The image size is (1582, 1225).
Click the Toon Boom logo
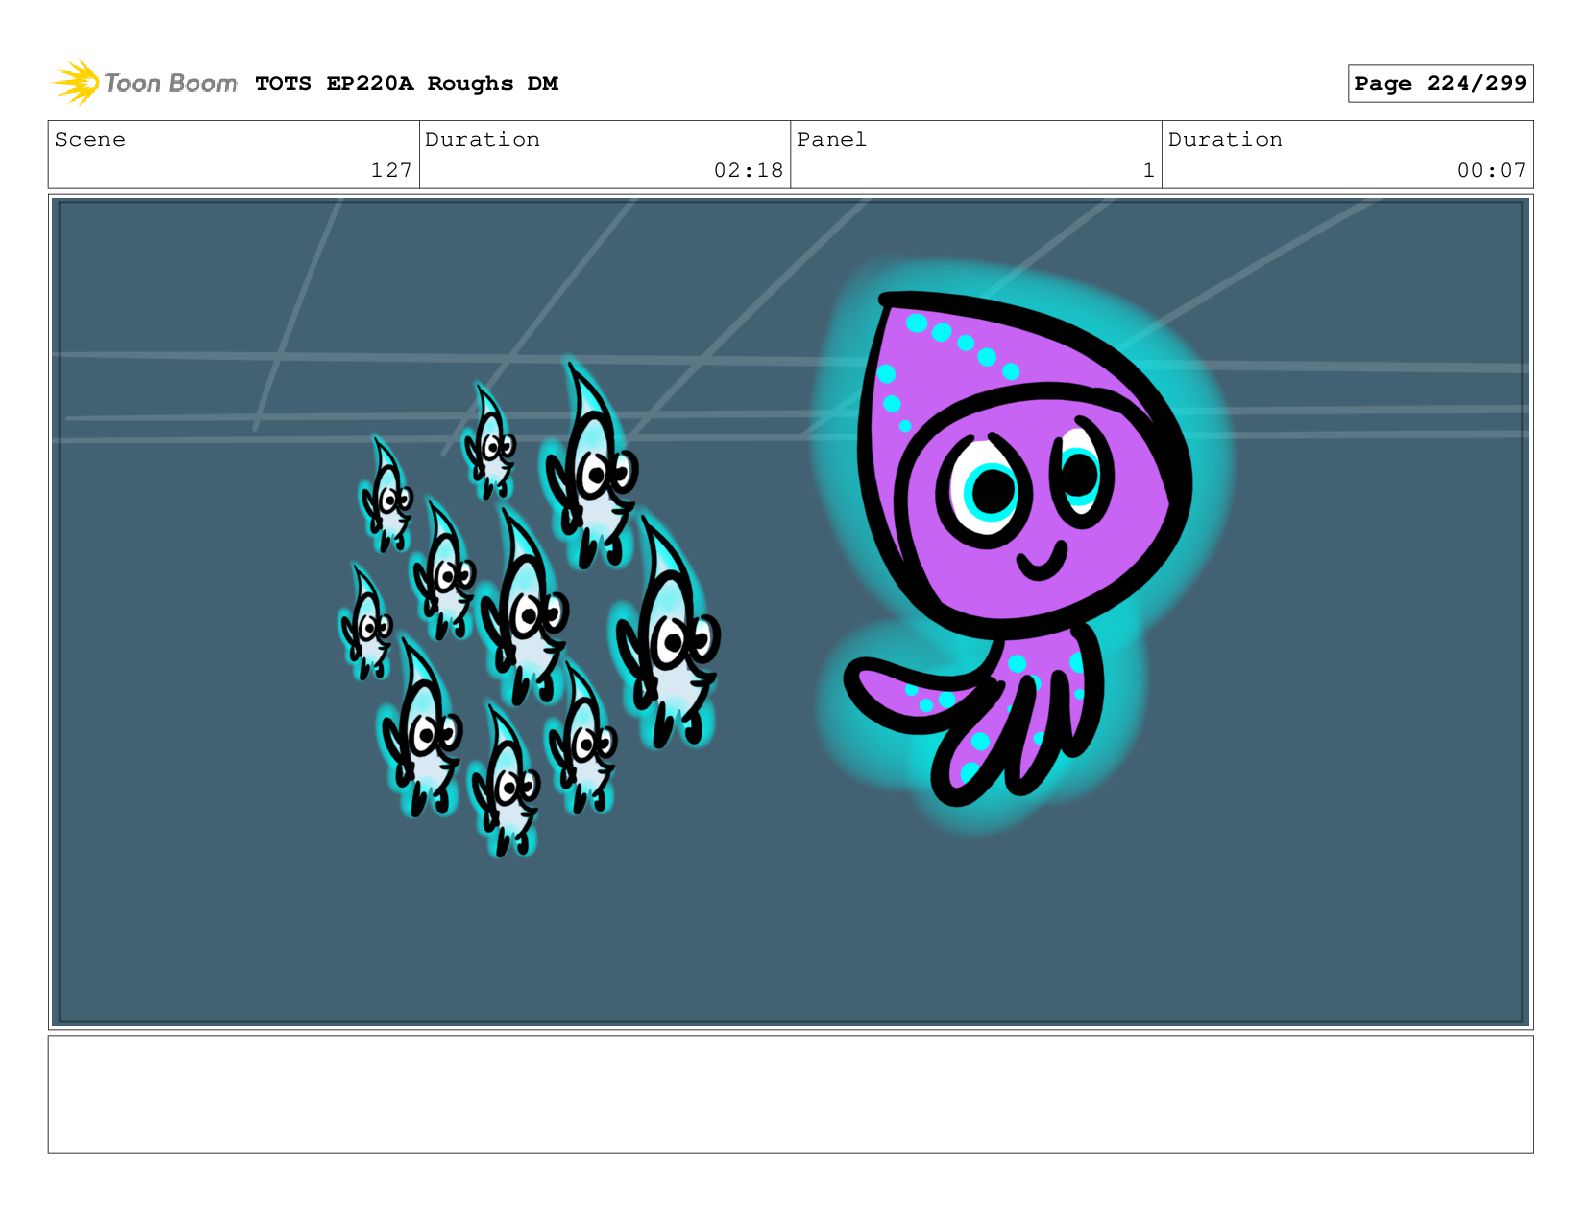[x=145, y=83]
